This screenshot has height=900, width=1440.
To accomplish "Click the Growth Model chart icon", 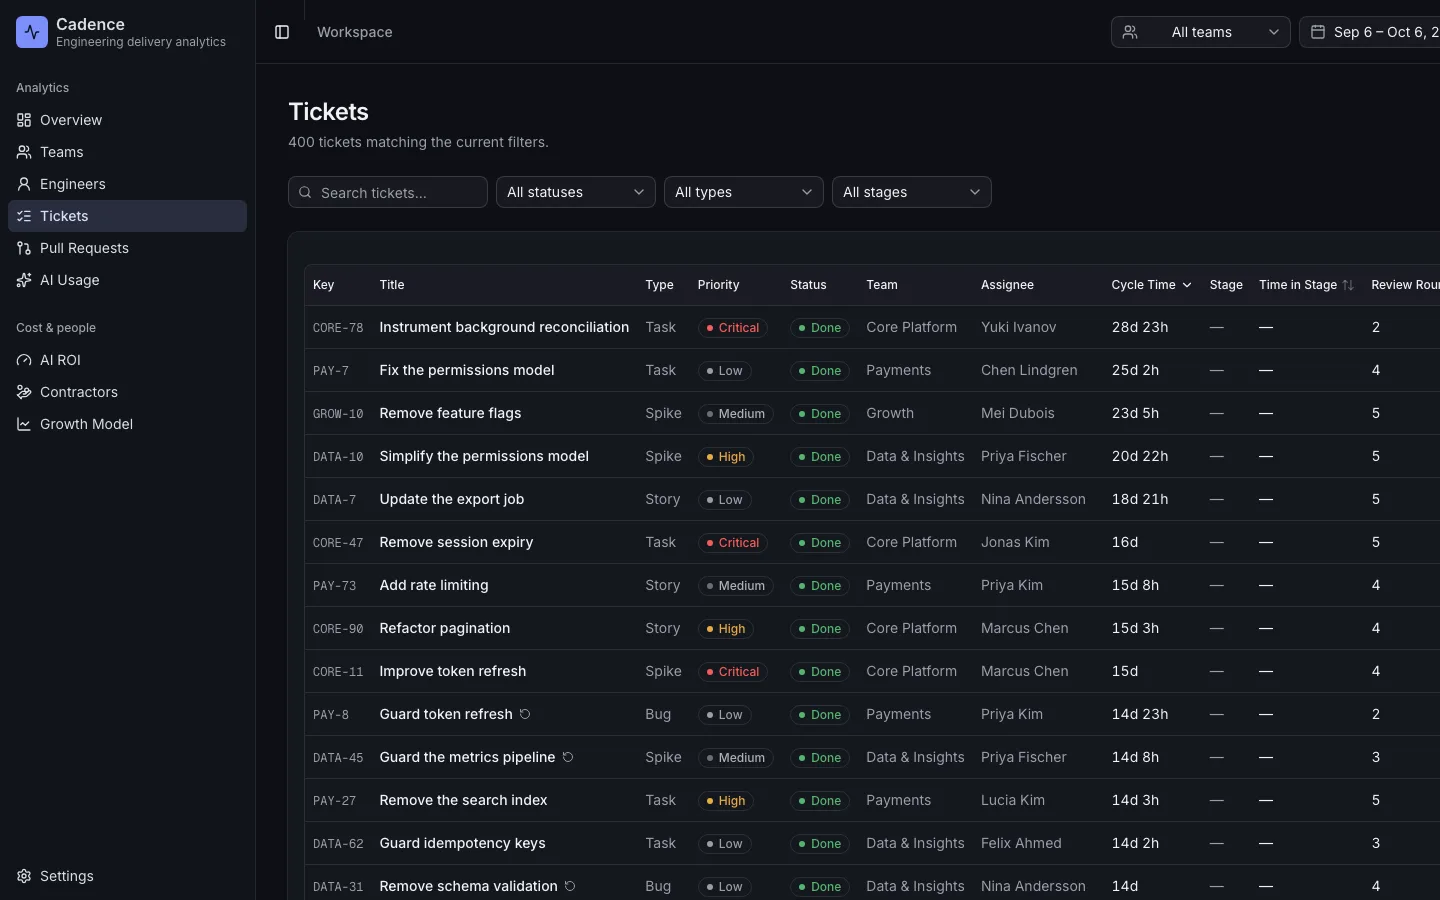I will coord(24,424).
